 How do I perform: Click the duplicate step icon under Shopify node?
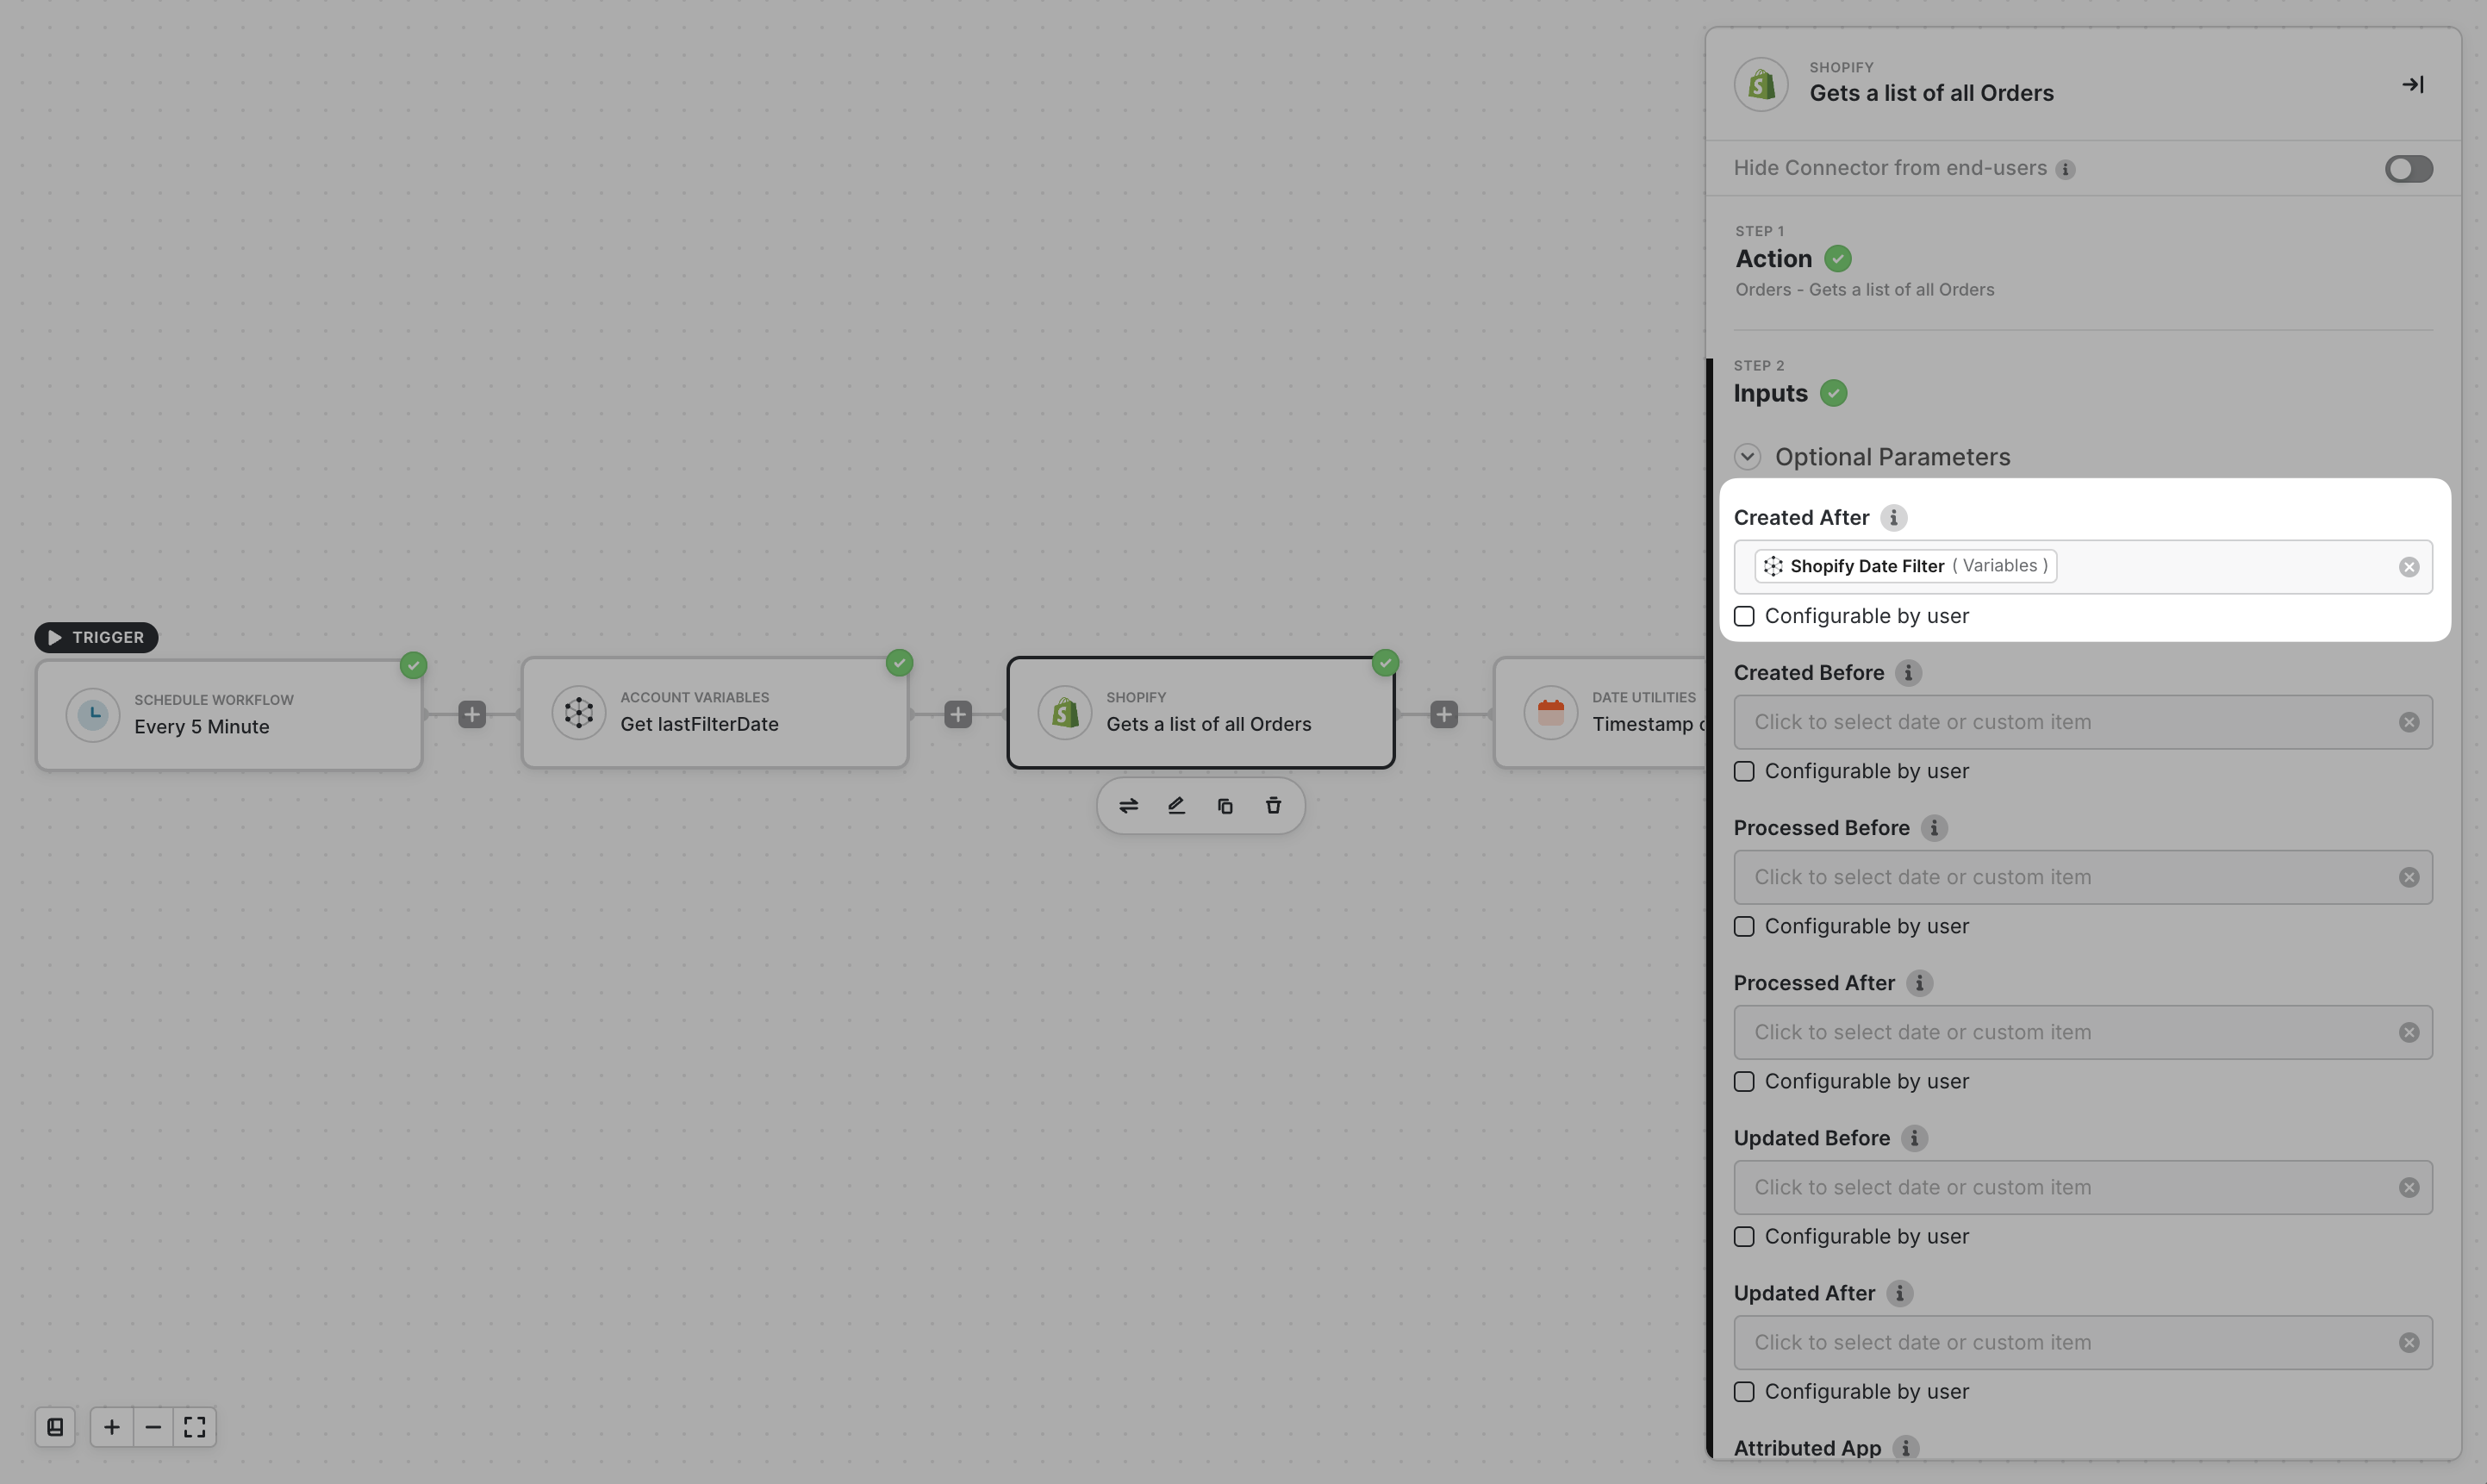pos(1225,806)
